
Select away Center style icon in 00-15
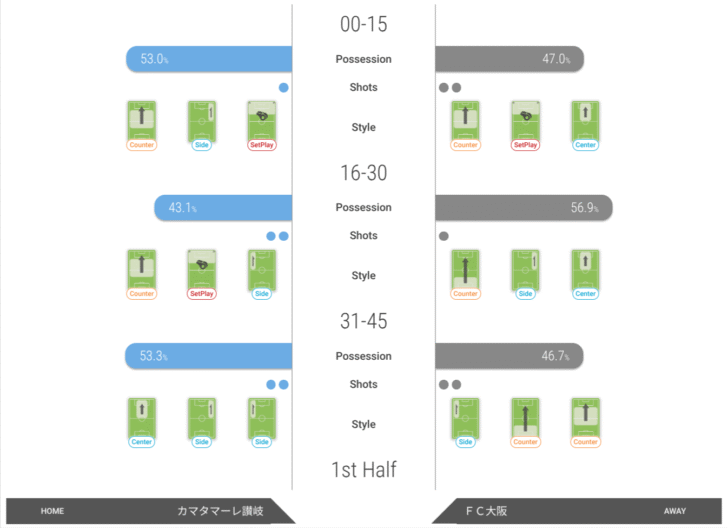point(585,125)
